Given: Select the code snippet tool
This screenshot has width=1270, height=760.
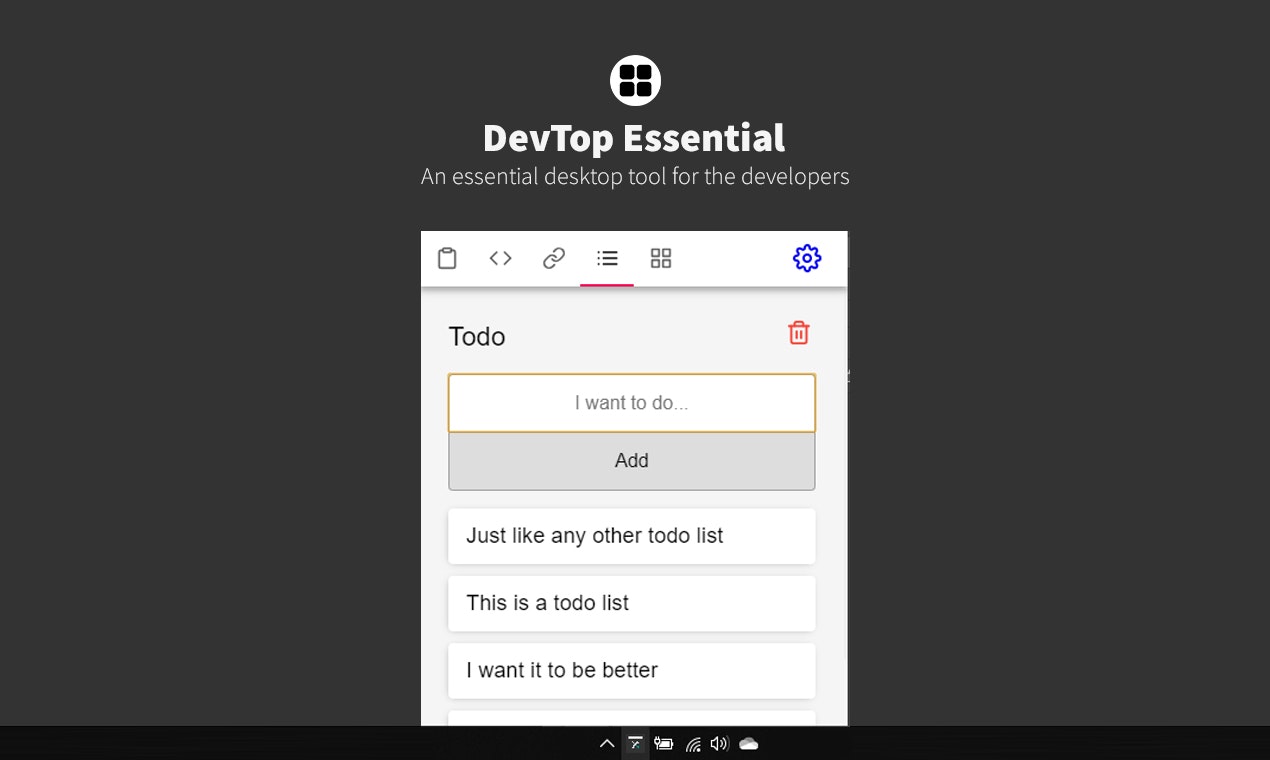Looking at the screenshot, I should point(500,257).
